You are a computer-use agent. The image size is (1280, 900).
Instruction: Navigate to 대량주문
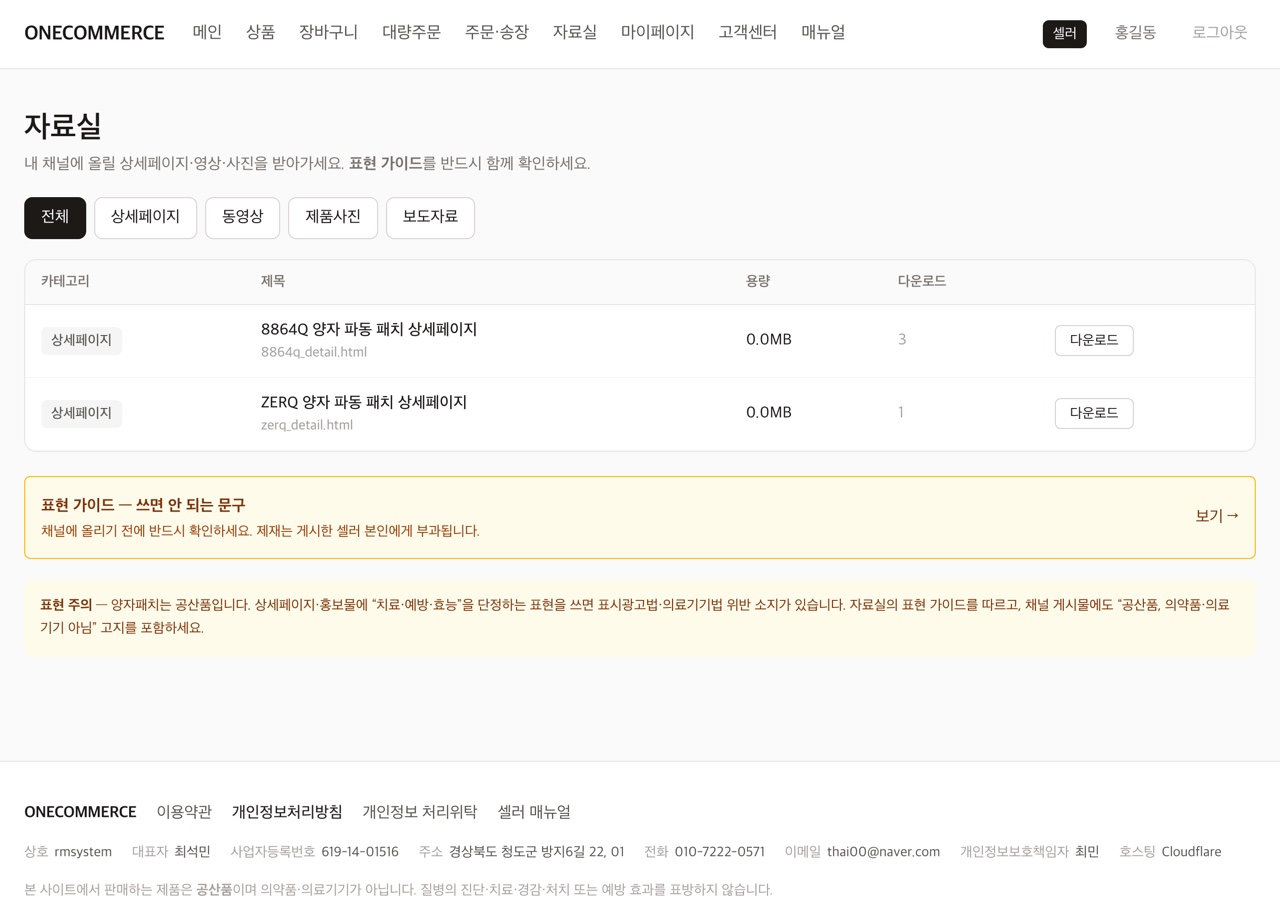(411, 32)
